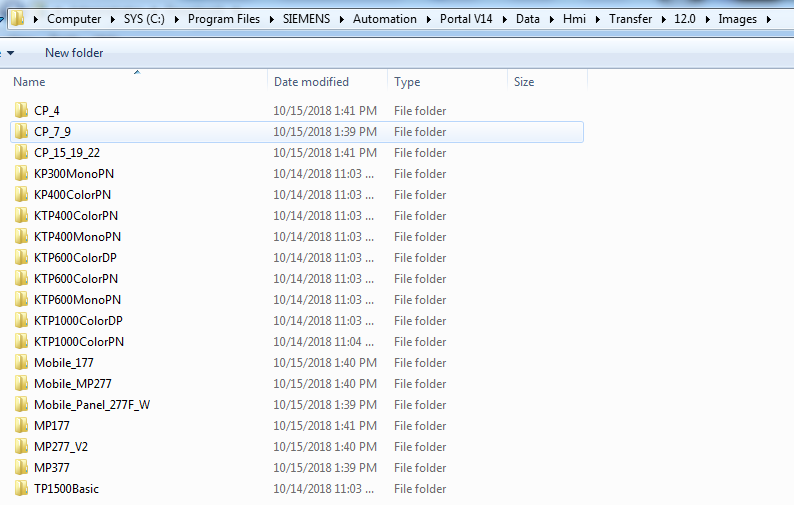This screenshot has width=794, height=505.
Task: Click the MP377 folder icon
Action: (21, 468)
